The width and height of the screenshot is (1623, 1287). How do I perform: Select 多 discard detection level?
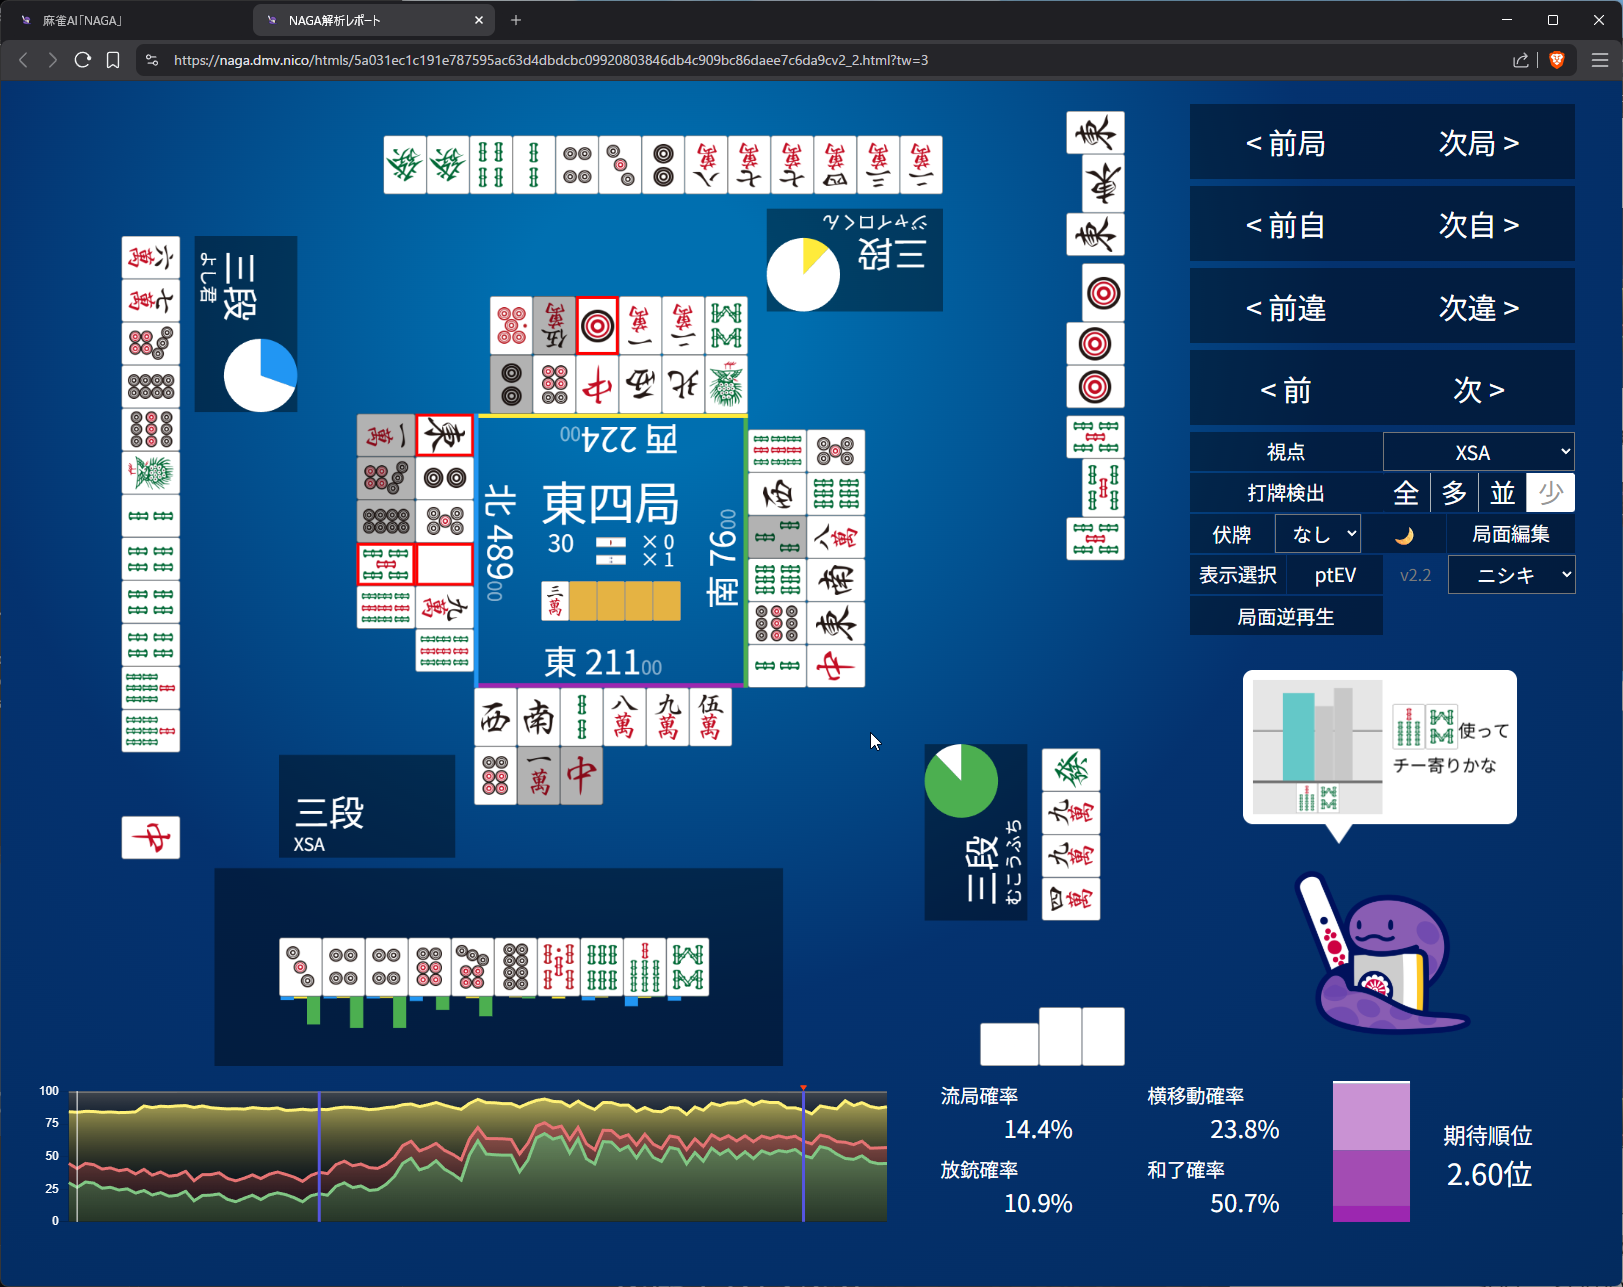coord(1454,493)
